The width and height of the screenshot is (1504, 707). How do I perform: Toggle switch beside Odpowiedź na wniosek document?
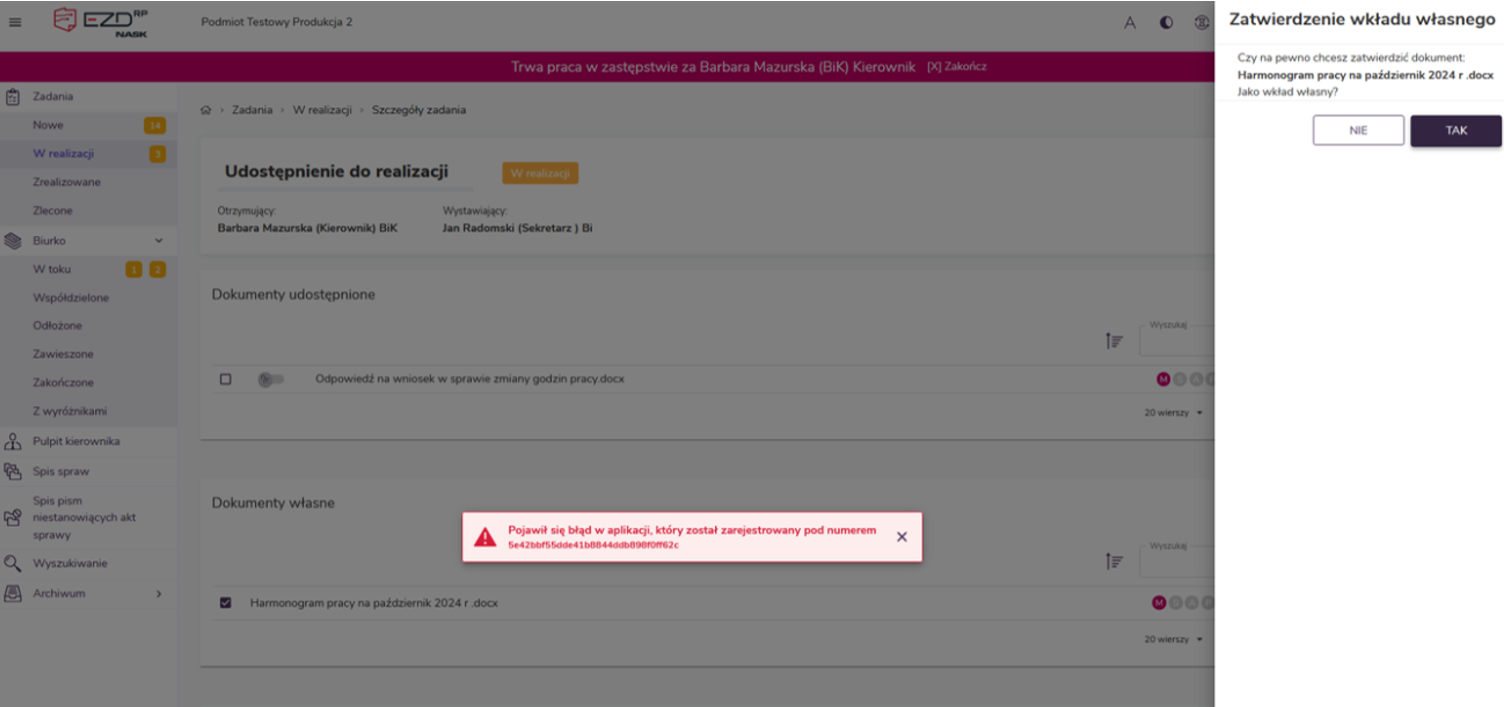[x=270, y=379]
